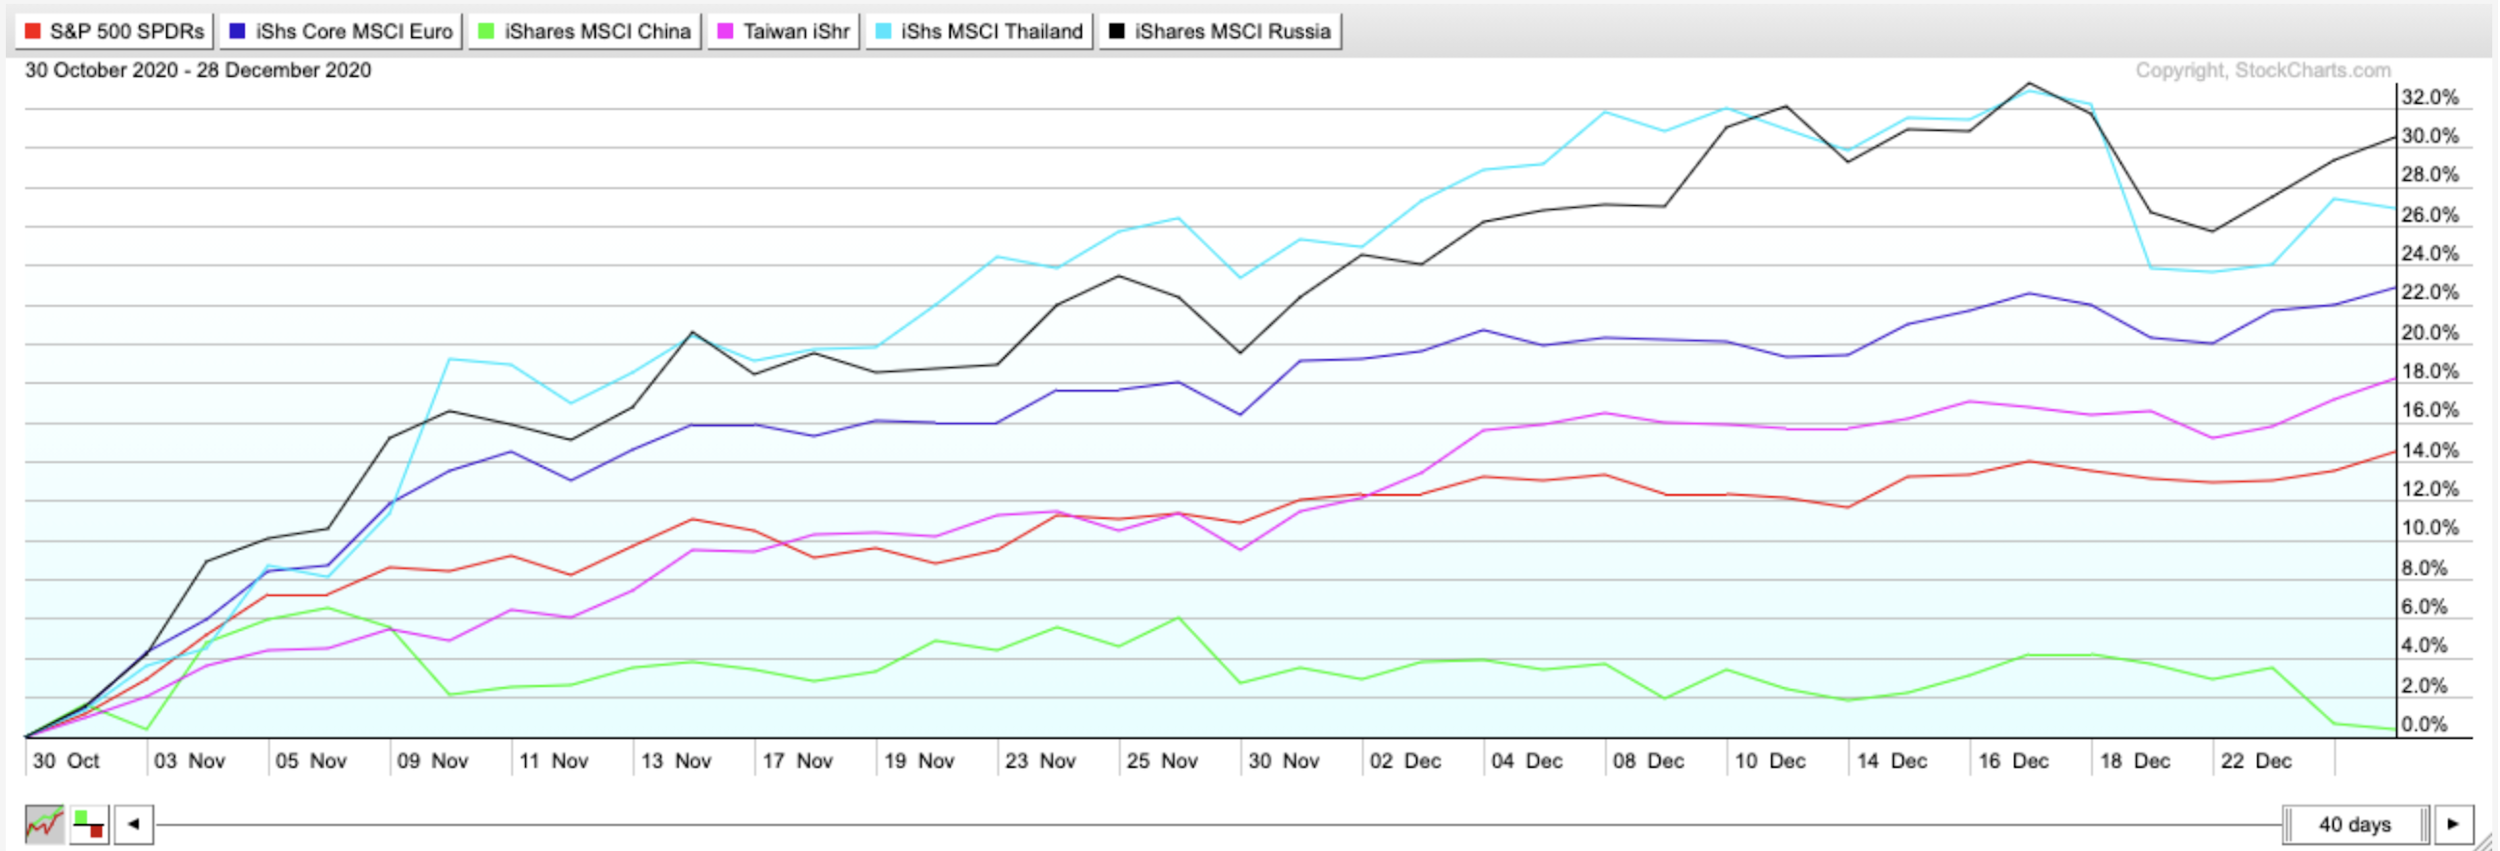The image size is (2500, 851).
Task: Click the 0.0% axis value
Action: 2424,724
